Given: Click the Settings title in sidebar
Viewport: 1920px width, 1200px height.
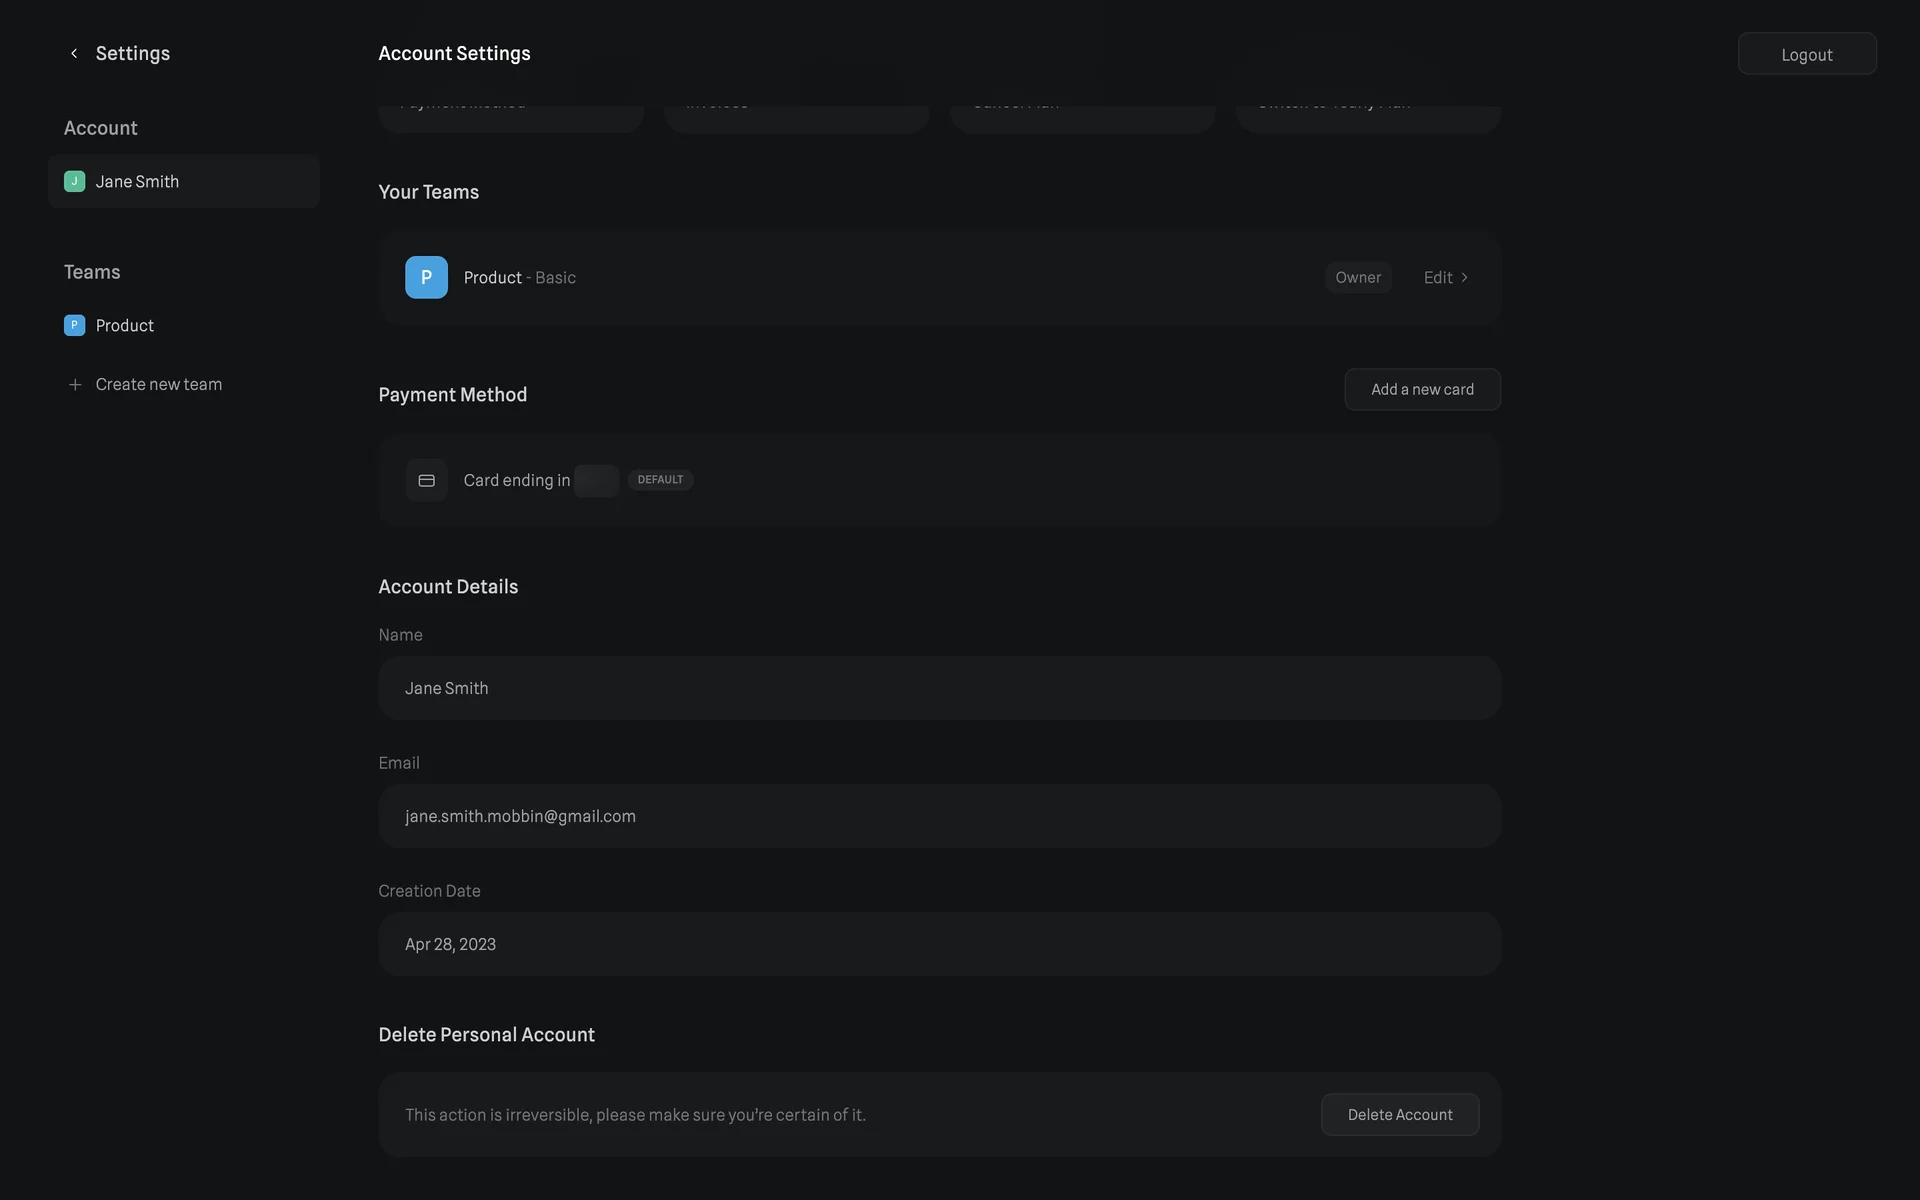Looking at the screenshot, I should coord(133,54).
